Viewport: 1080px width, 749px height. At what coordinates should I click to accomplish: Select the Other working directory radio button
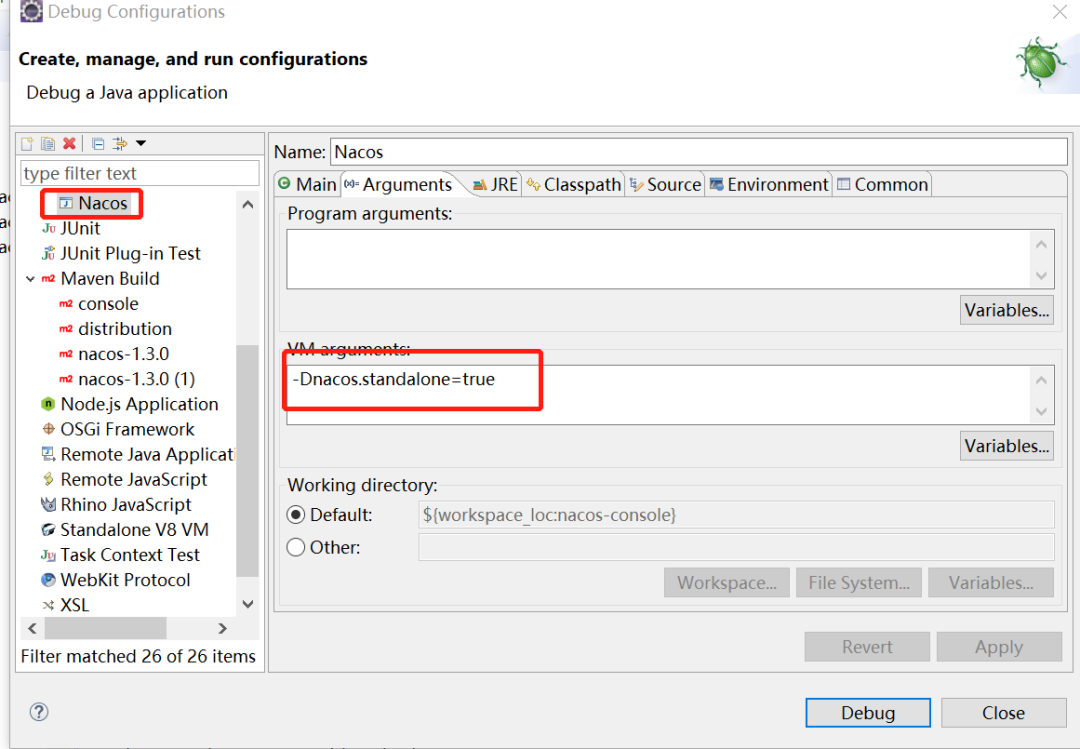click(x=296, y=547)
